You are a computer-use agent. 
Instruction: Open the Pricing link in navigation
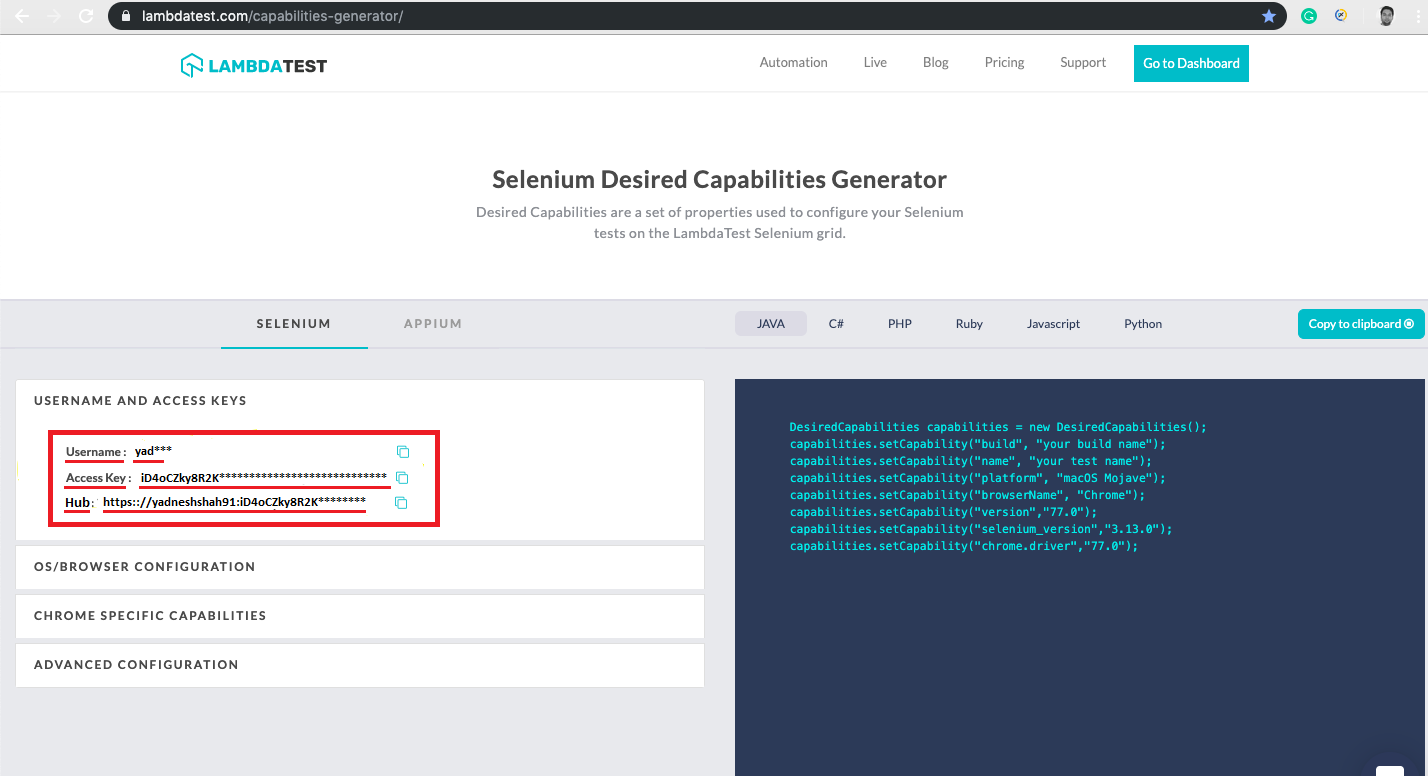[1004, 63]
